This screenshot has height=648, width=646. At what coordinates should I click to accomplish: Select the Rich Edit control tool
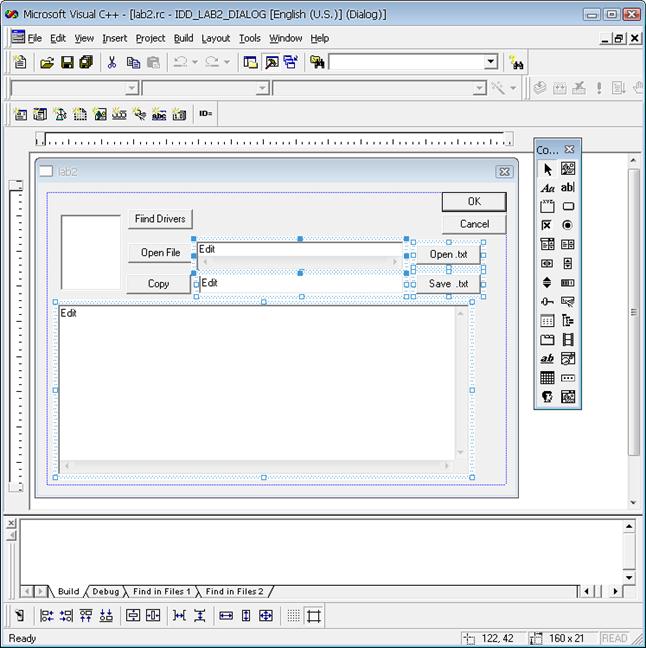tap(547, 359)
